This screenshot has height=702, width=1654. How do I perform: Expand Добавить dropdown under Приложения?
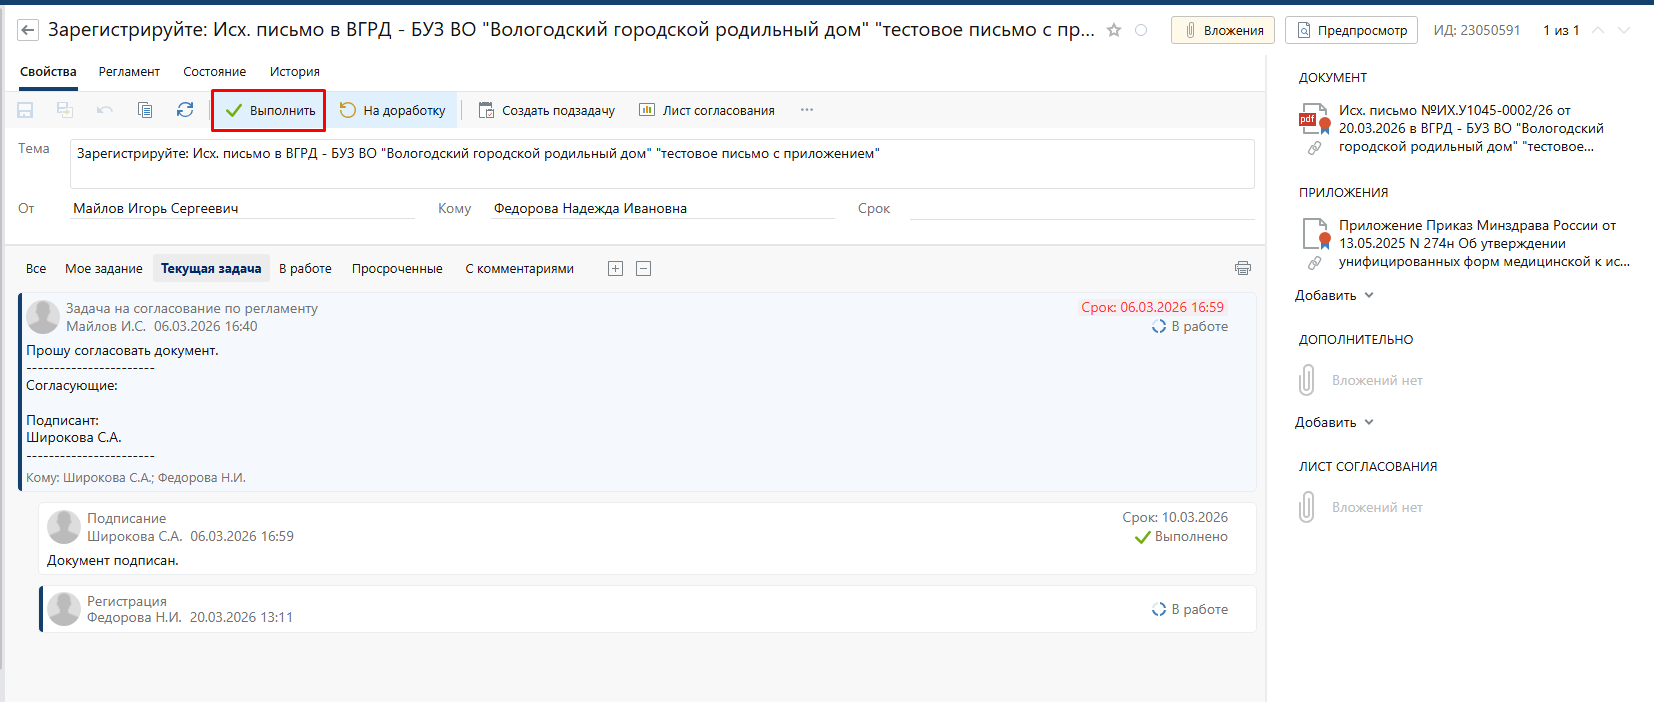click(x=1335, y=295)
